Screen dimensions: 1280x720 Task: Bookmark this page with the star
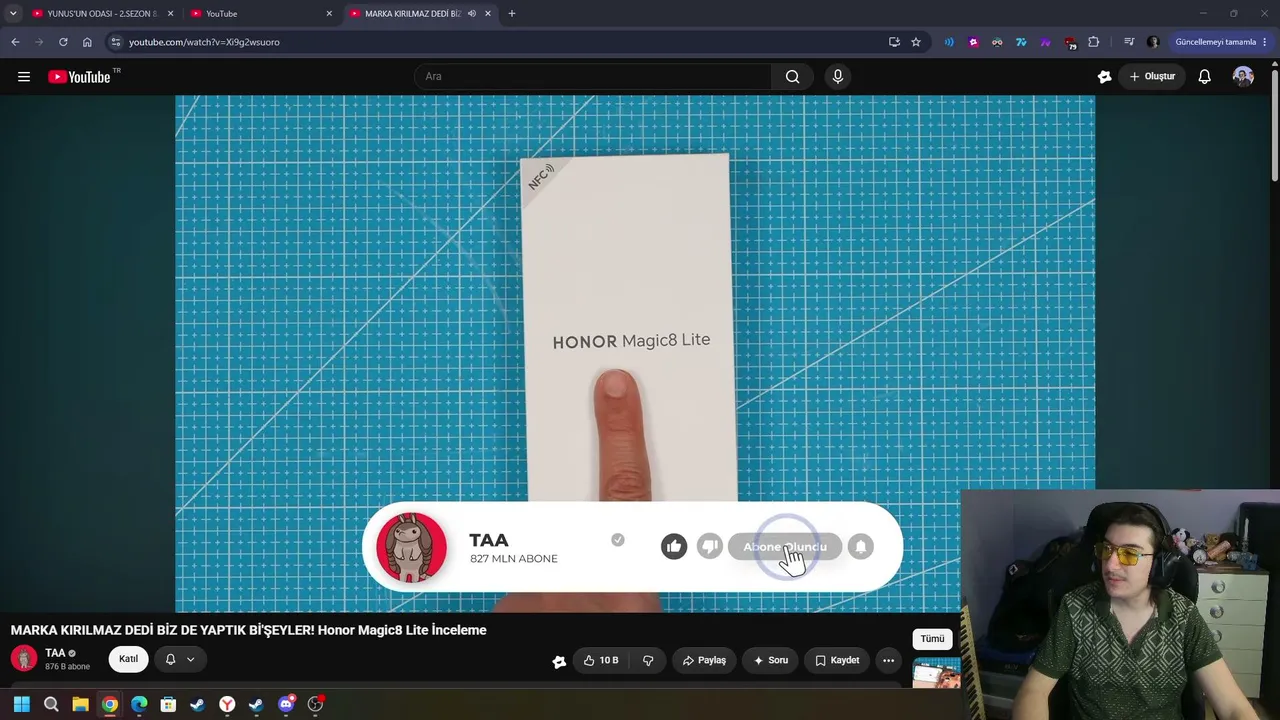click(915, 42)
